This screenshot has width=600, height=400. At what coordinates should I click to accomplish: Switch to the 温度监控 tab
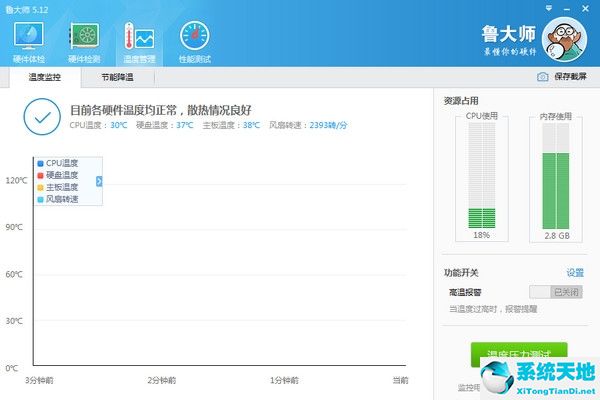point(45,77)
